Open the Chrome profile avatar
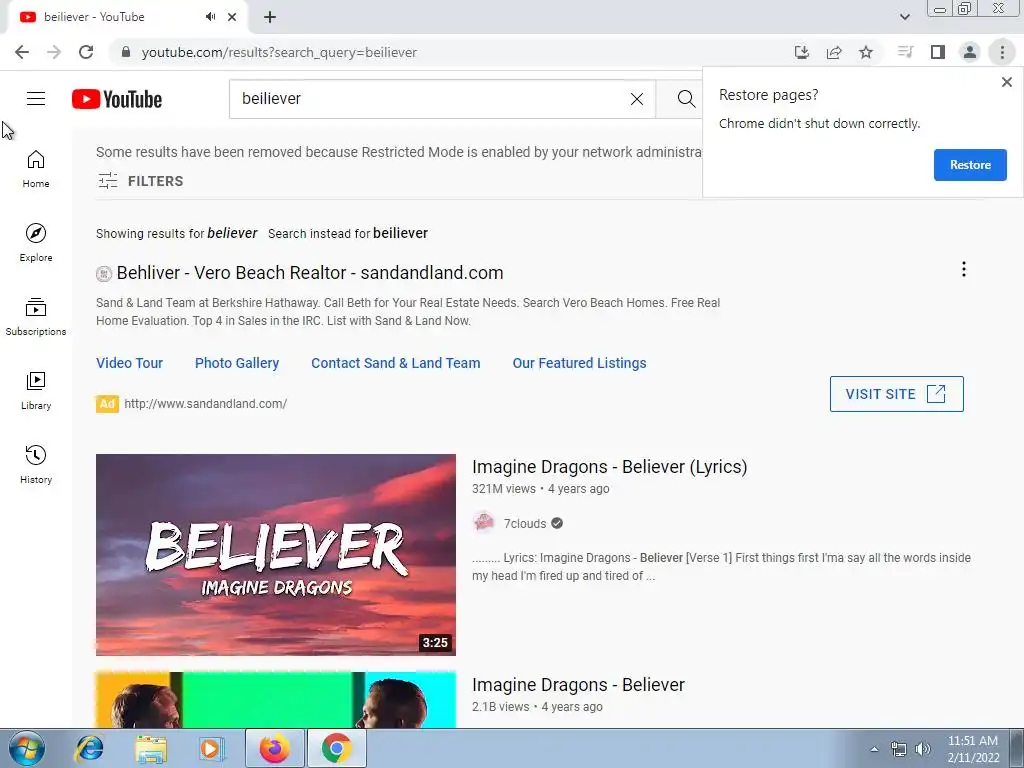Viewport: 1024px width, 768px height. point(970,52)
